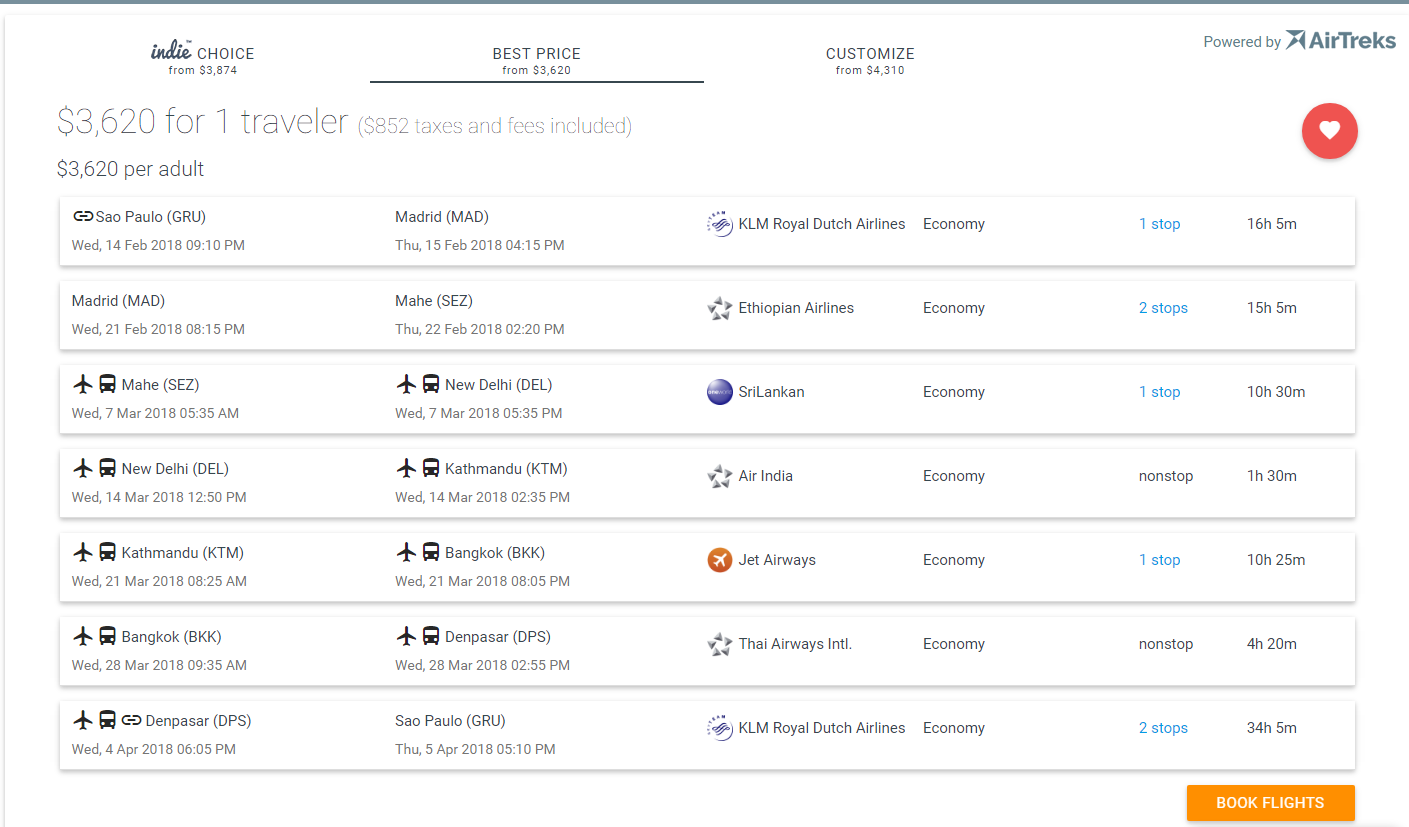Open 2 stops details for Denpasar to Sao Paulo
This screenshot has width=1409, height=827.
point(1163,728)
